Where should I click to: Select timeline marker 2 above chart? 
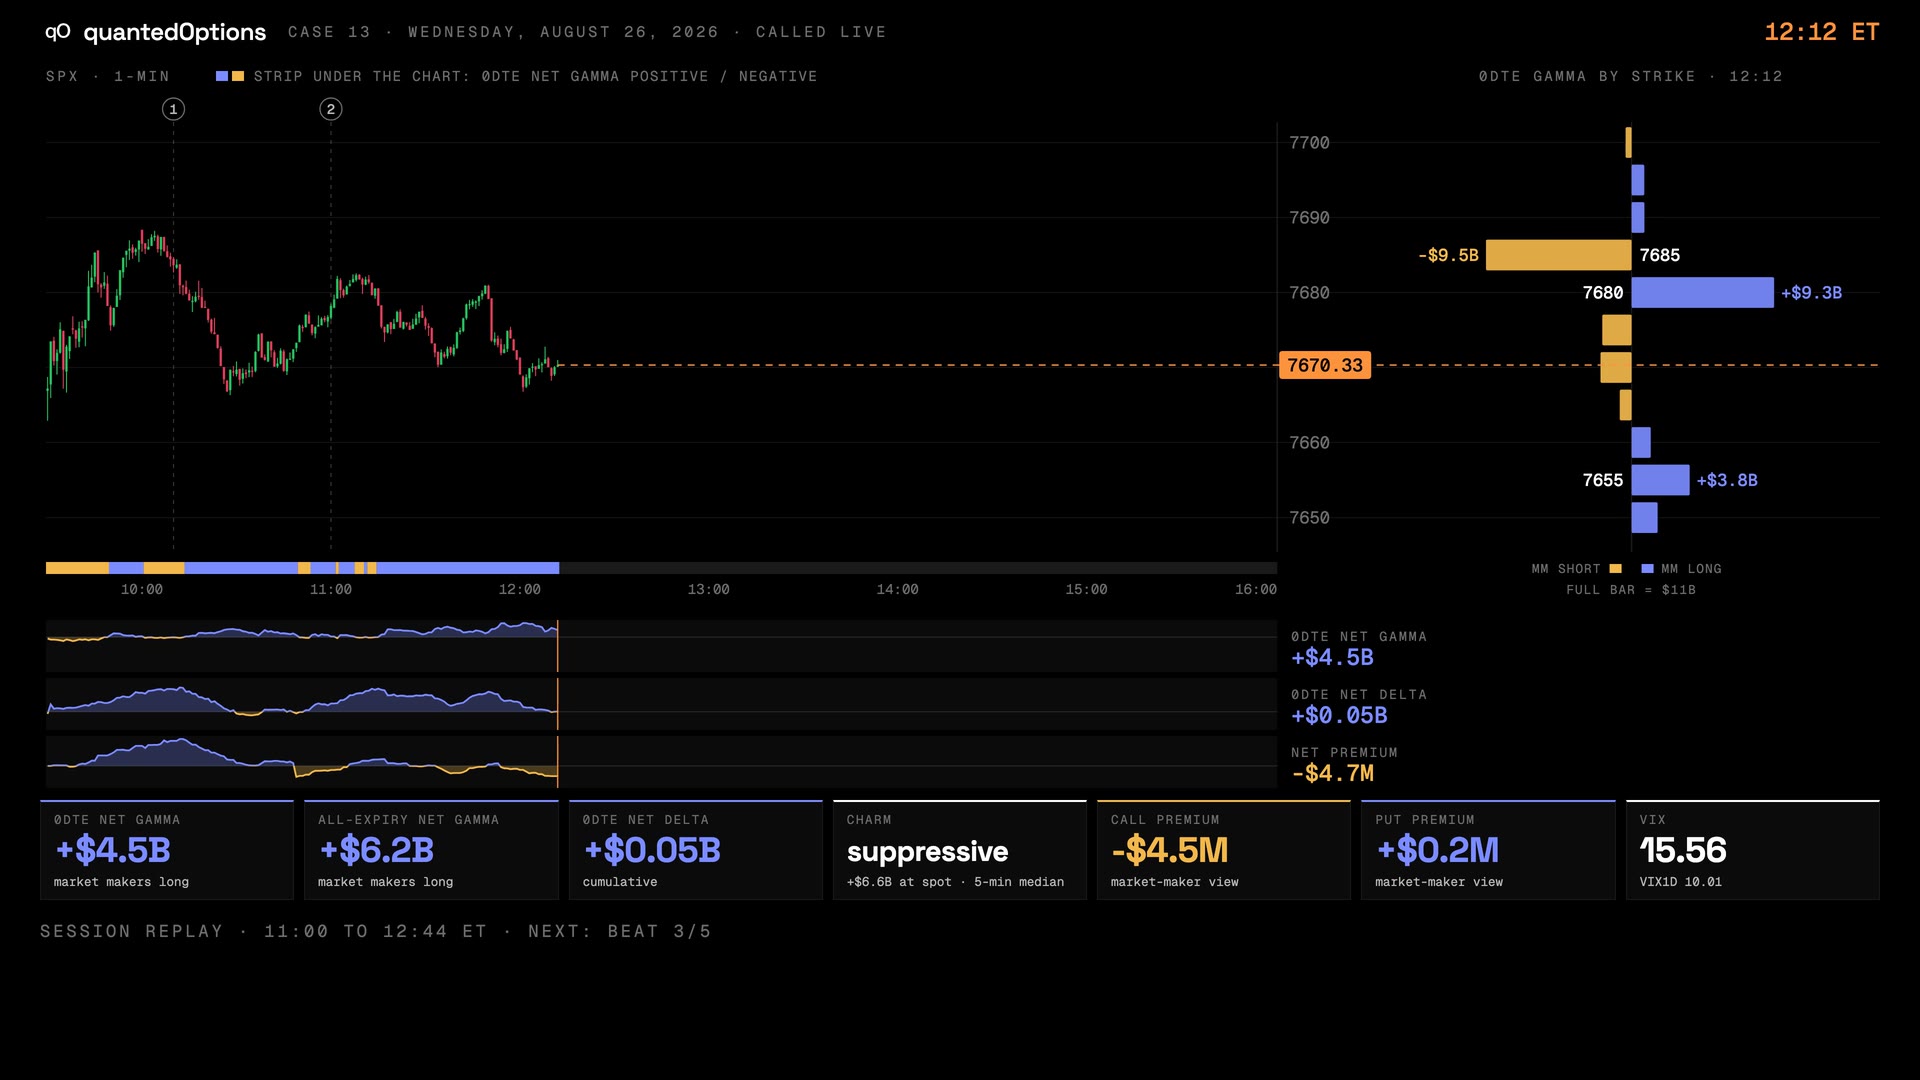click(x=331, y=109)
